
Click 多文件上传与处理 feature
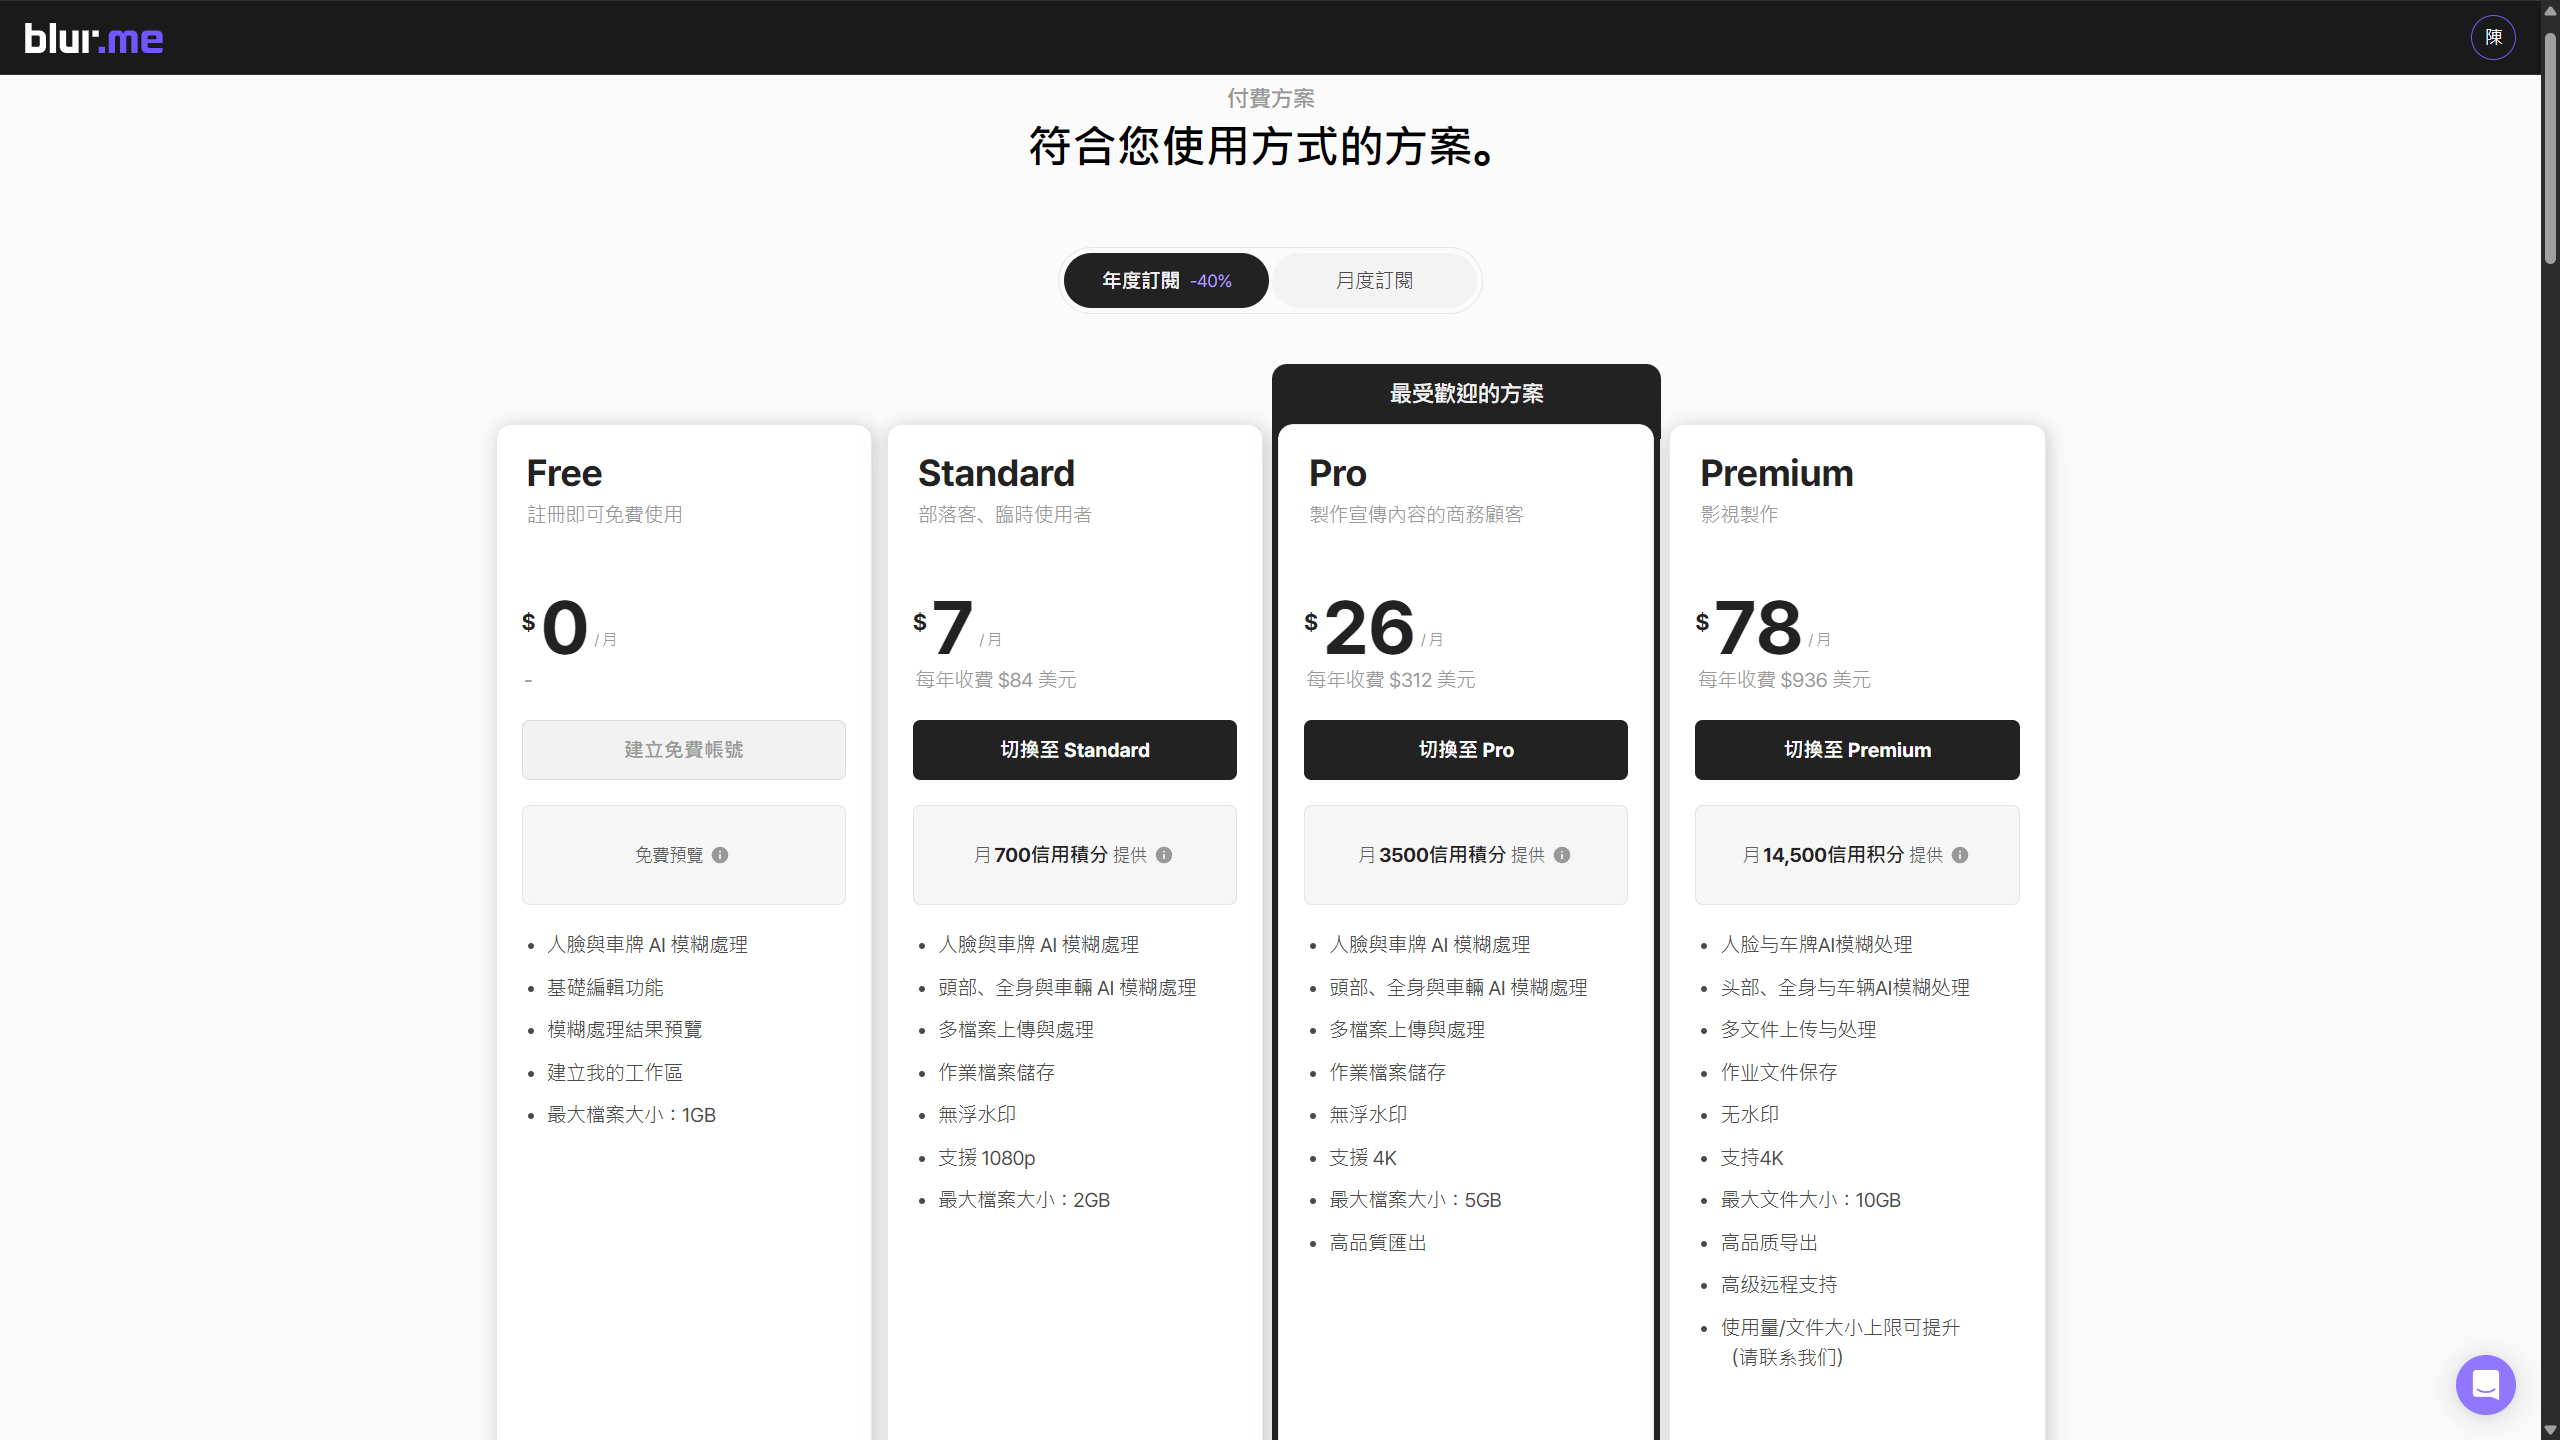click(1798, 1030)
